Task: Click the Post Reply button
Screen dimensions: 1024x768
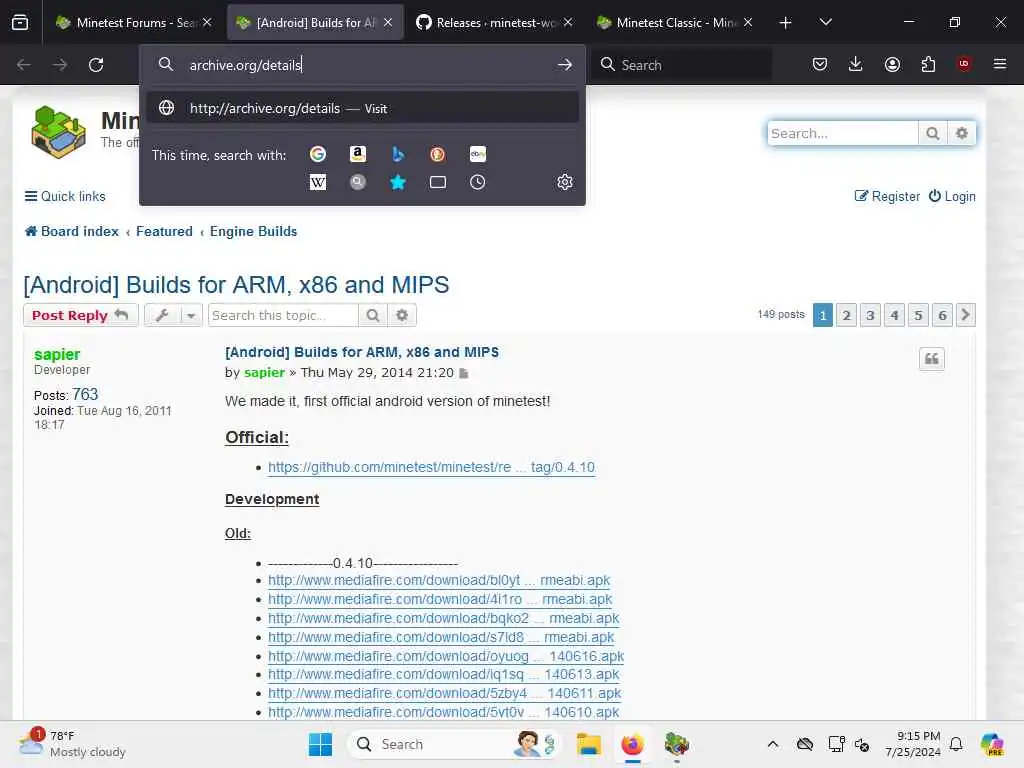Action: pyautogui.click(x=80, y=315)
